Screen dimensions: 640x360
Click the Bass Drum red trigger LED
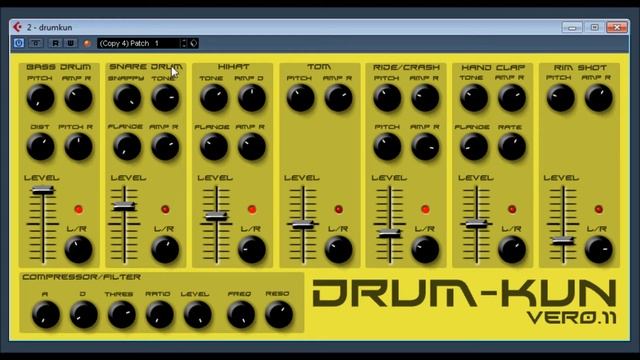click(x=79, y=209)
